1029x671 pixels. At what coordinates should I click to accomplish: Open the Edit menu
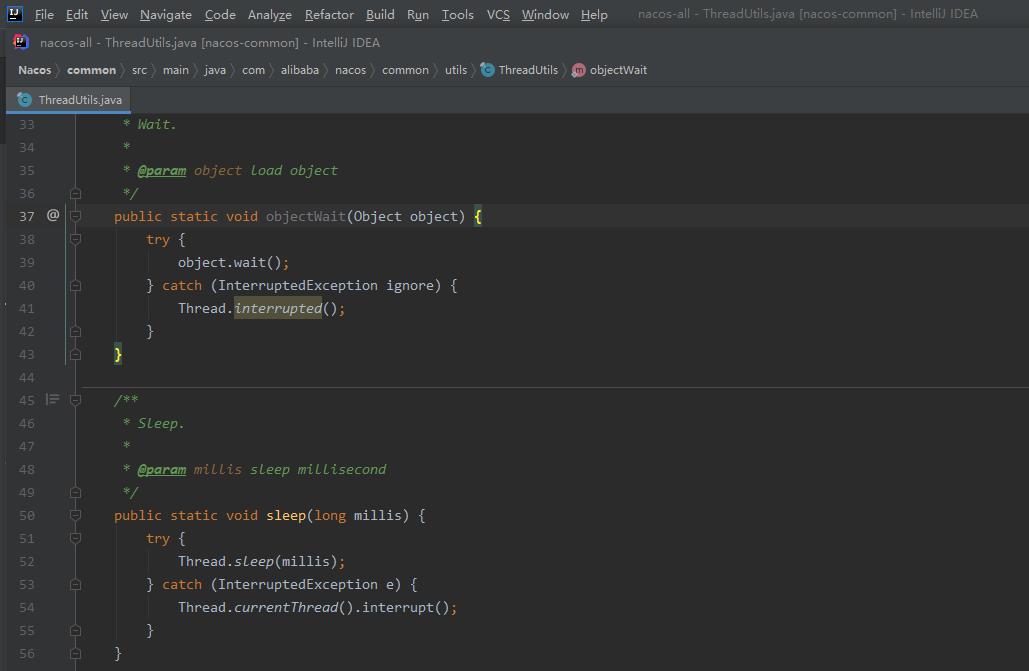tap(77, 14)
